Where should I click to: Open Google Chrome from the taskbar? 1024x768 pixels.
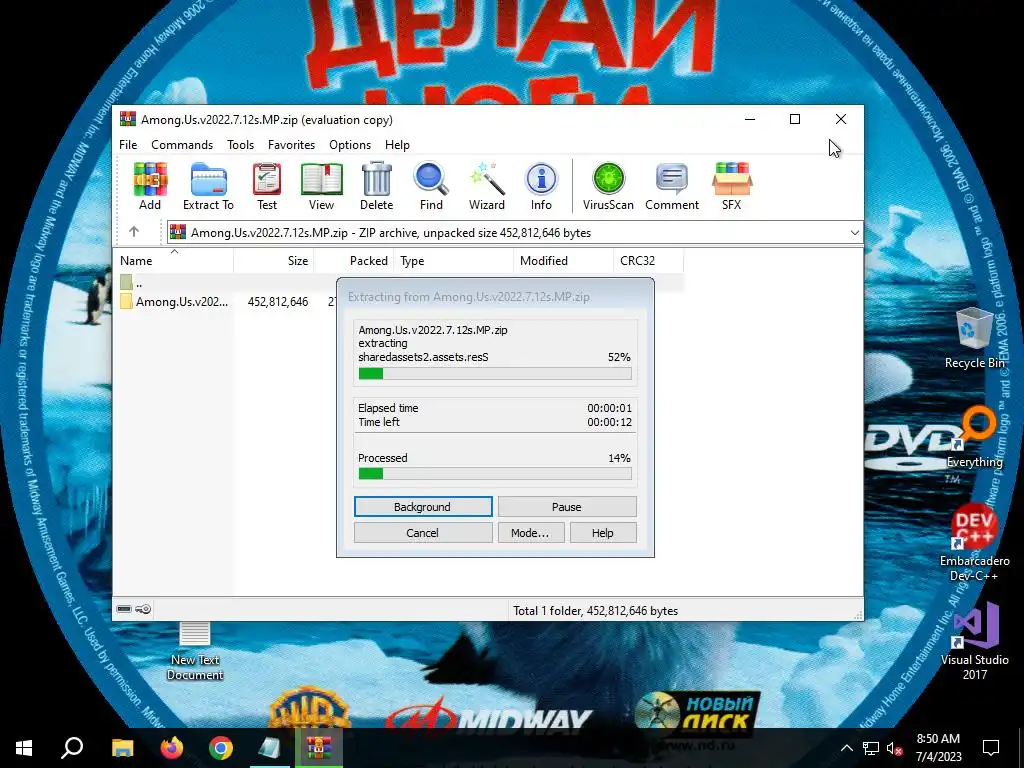221,748
